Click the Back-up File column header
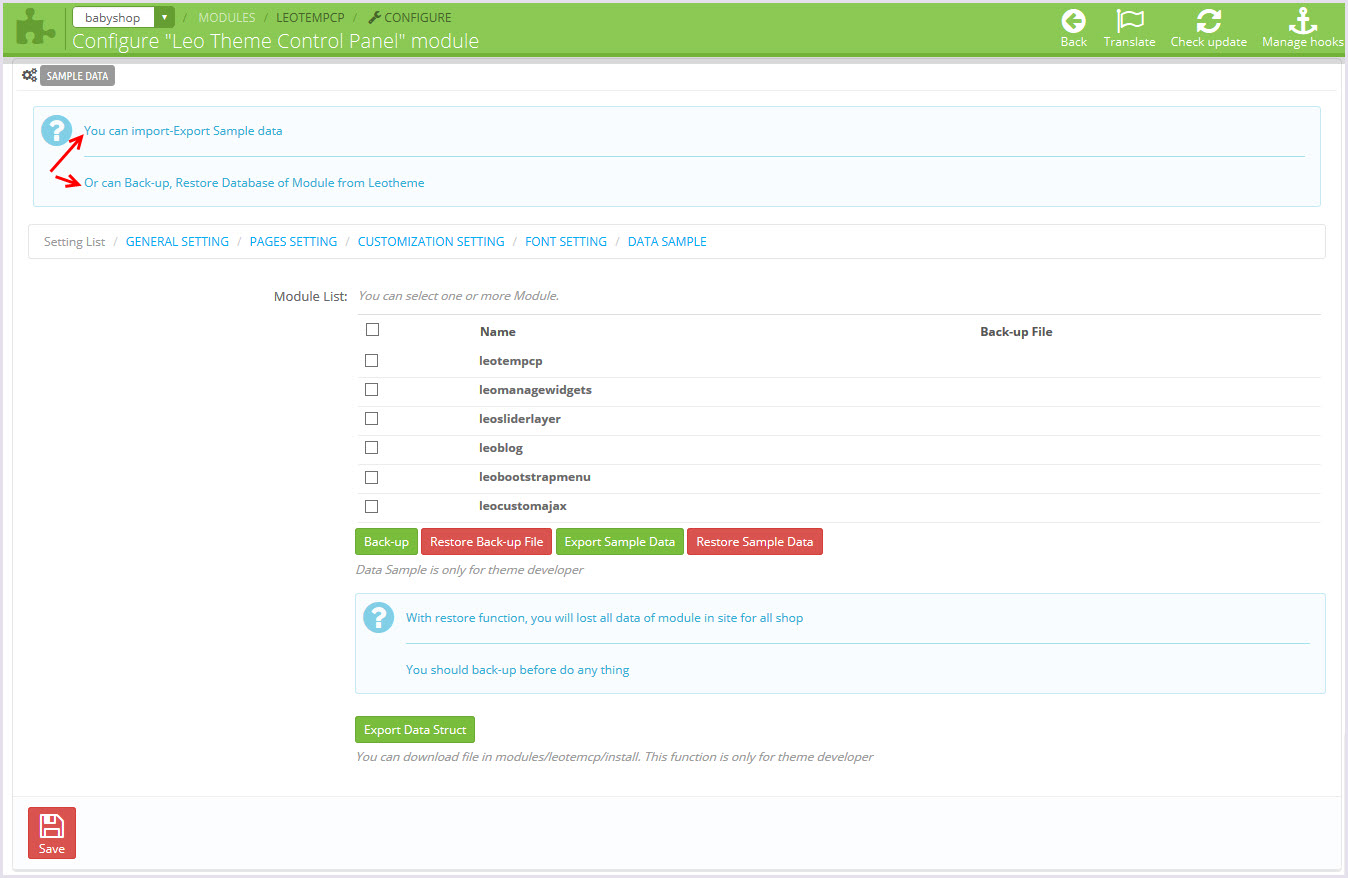The height and width of the screenshot is (878, 1348). (1016, 331)
